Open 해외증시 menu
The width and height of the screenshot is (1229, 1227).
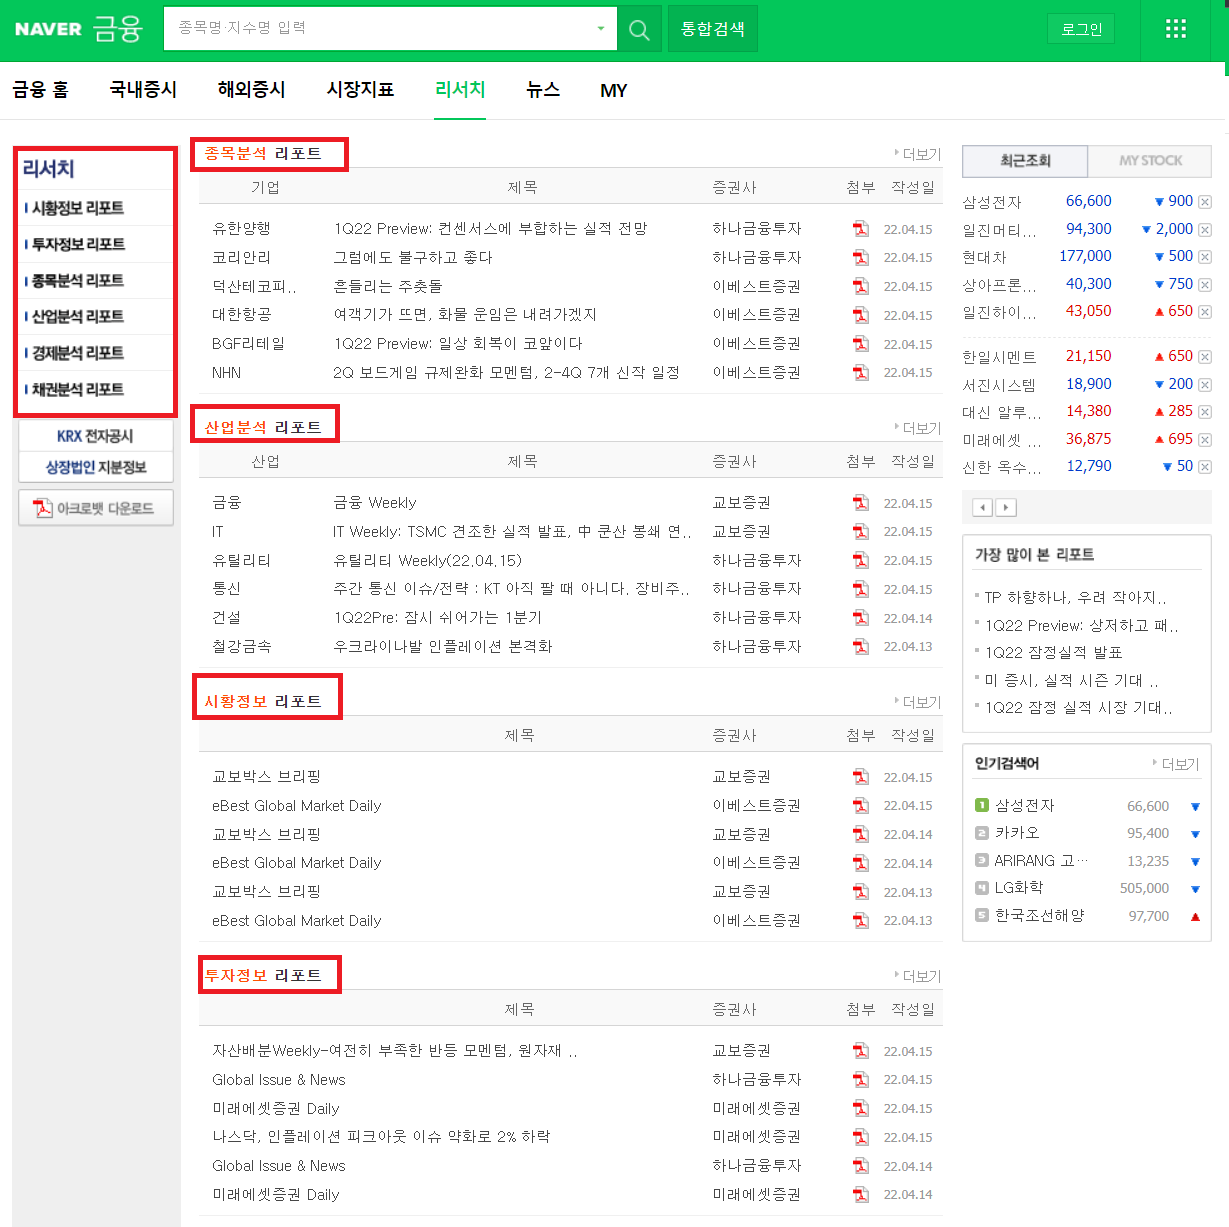tap(251, 90)
